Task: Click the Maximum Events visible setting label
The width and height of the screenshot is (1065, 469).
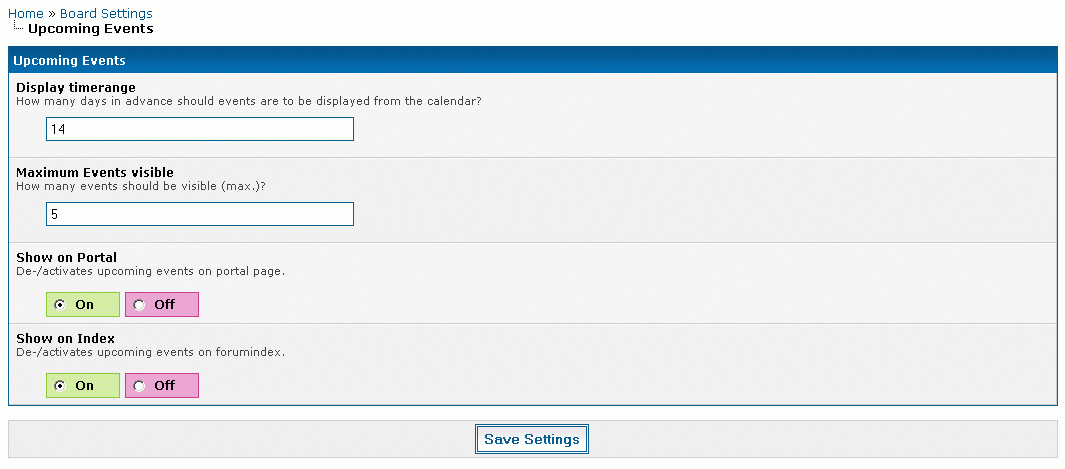Action: [x=95, y=173]
